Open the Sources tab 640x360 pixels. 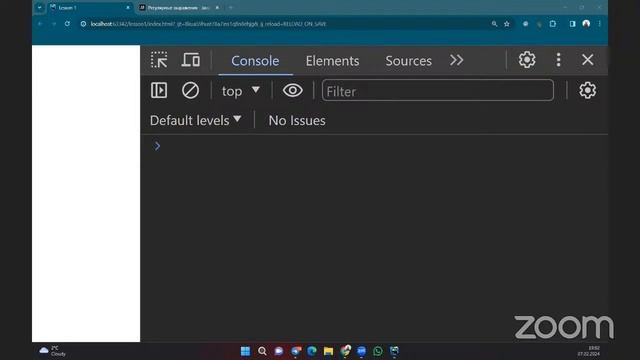(x=409, y=61)
